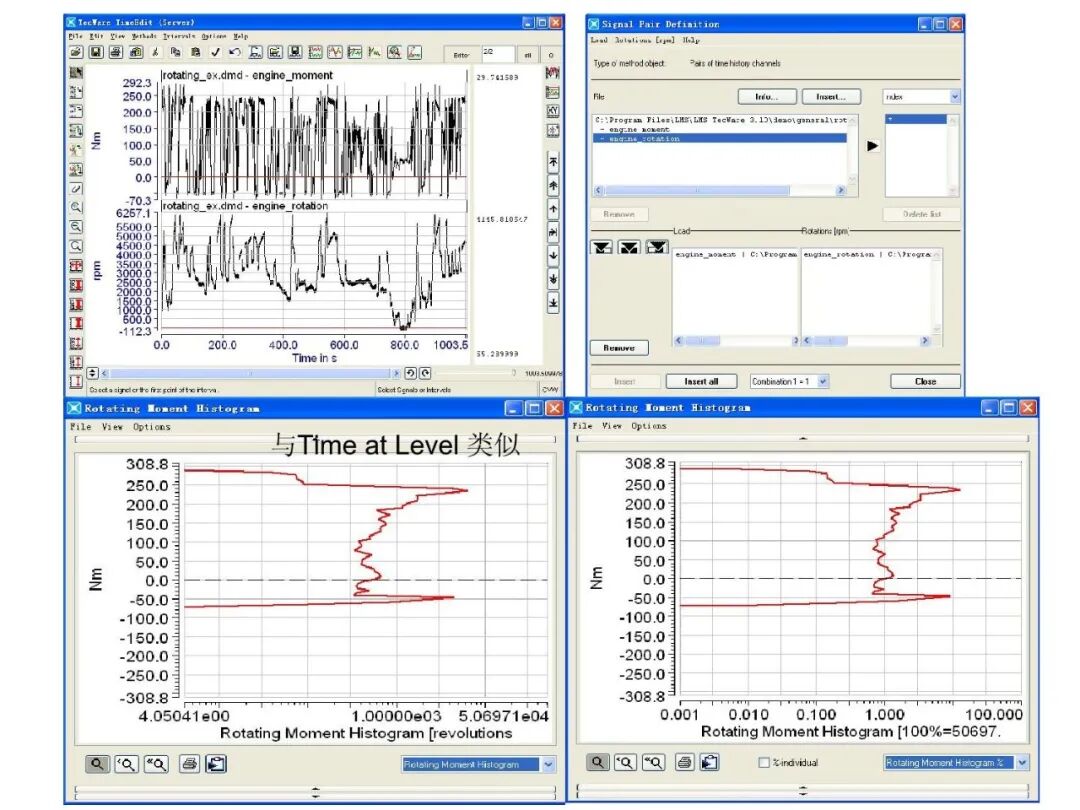Click the checkmark icon in TimeEdit toolbar
The height and width of the screenshot is (810, 1080).
[x=216, y=52]
